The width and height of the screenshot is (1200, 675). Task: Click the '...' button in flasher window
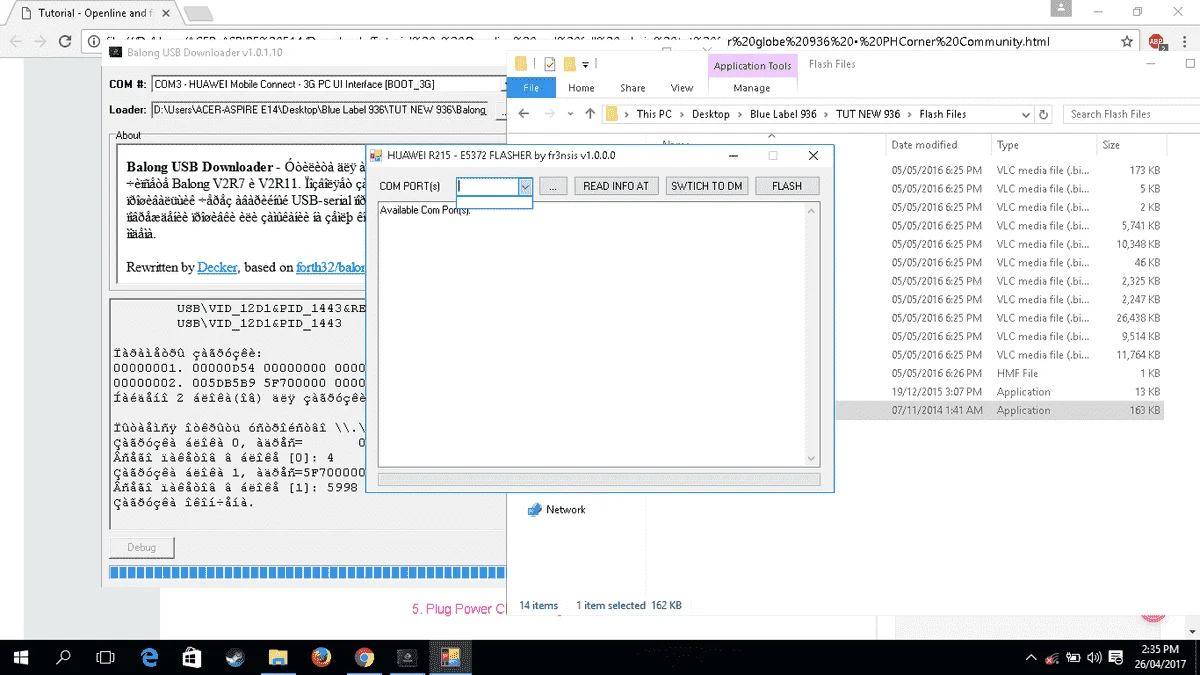point(553,186)
